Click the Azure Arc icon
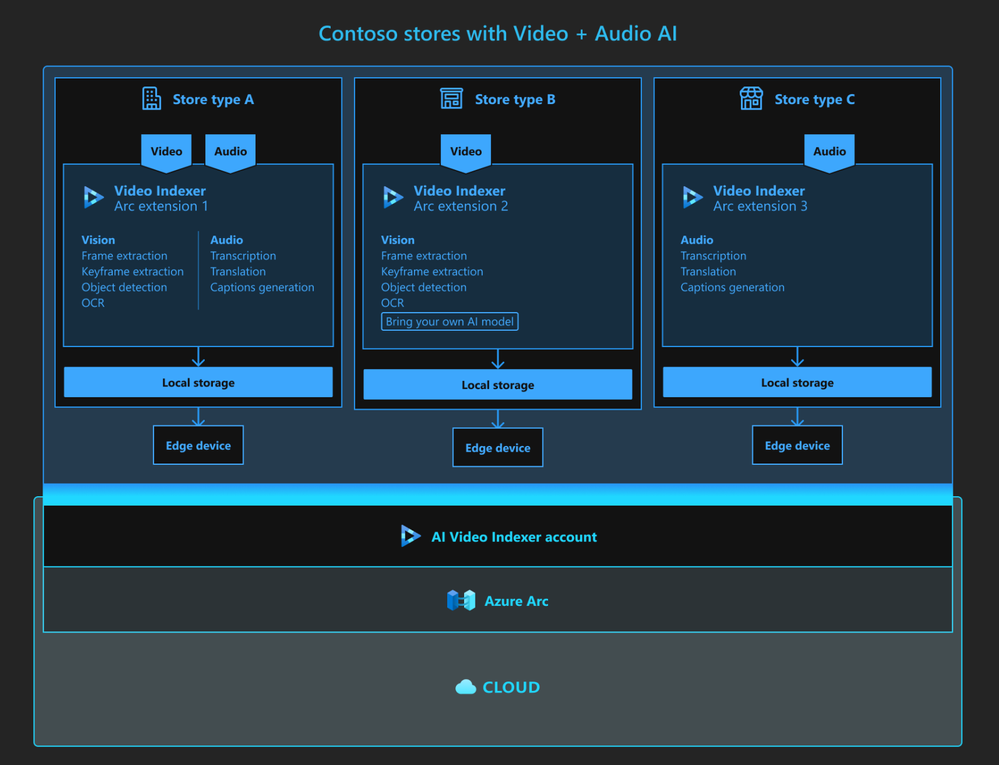Image resolution: width=999 pixels, height=765 pixels. pos(461,601)
